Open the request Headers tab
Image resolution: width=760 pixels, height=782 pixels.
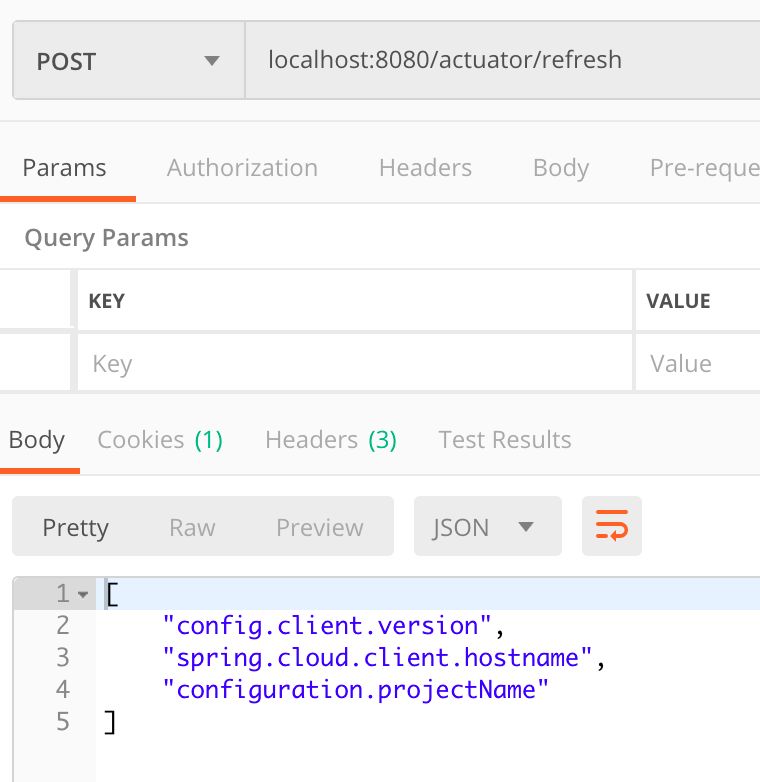pos(425,168)
